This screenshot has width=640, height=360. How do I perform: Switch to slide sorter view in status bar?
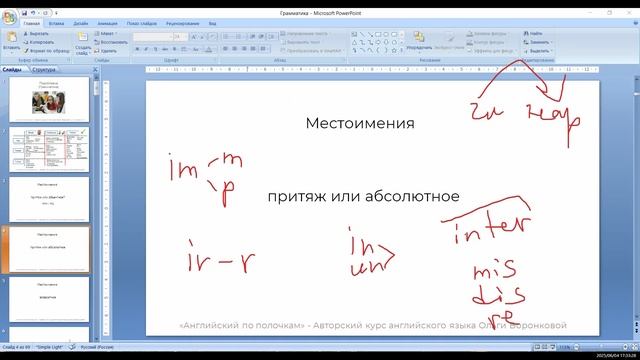[x=544, y=347]
